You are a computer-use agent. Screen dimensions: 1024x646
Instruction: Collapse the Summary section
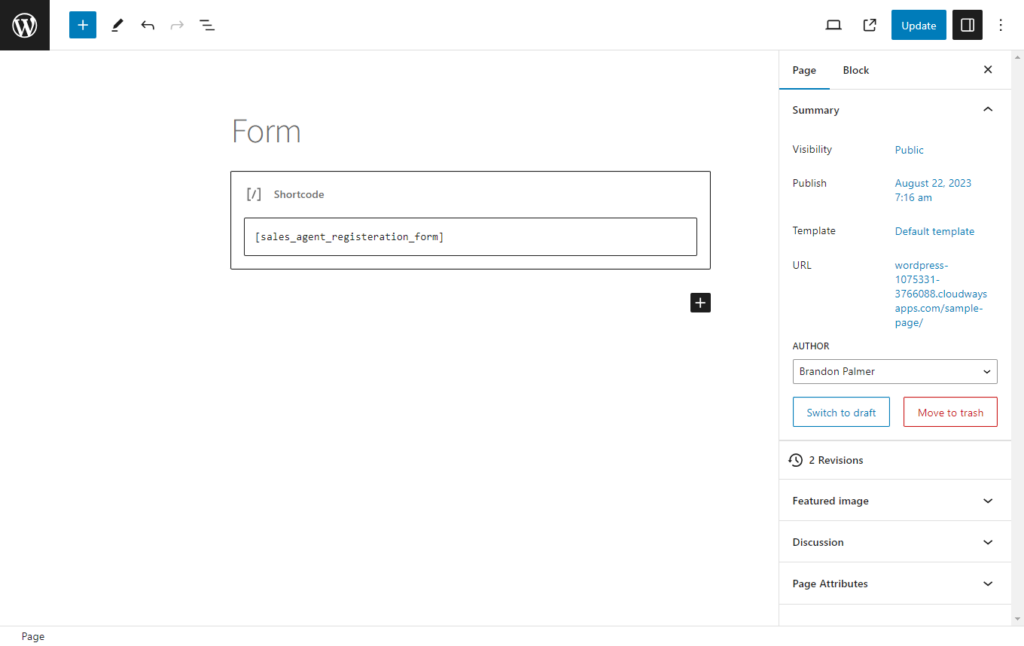[x=987, y=110]
